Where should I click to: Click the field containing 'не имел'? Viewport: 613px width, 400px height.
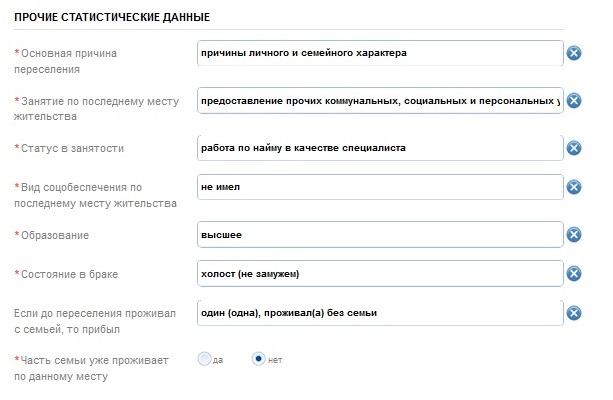380,187
